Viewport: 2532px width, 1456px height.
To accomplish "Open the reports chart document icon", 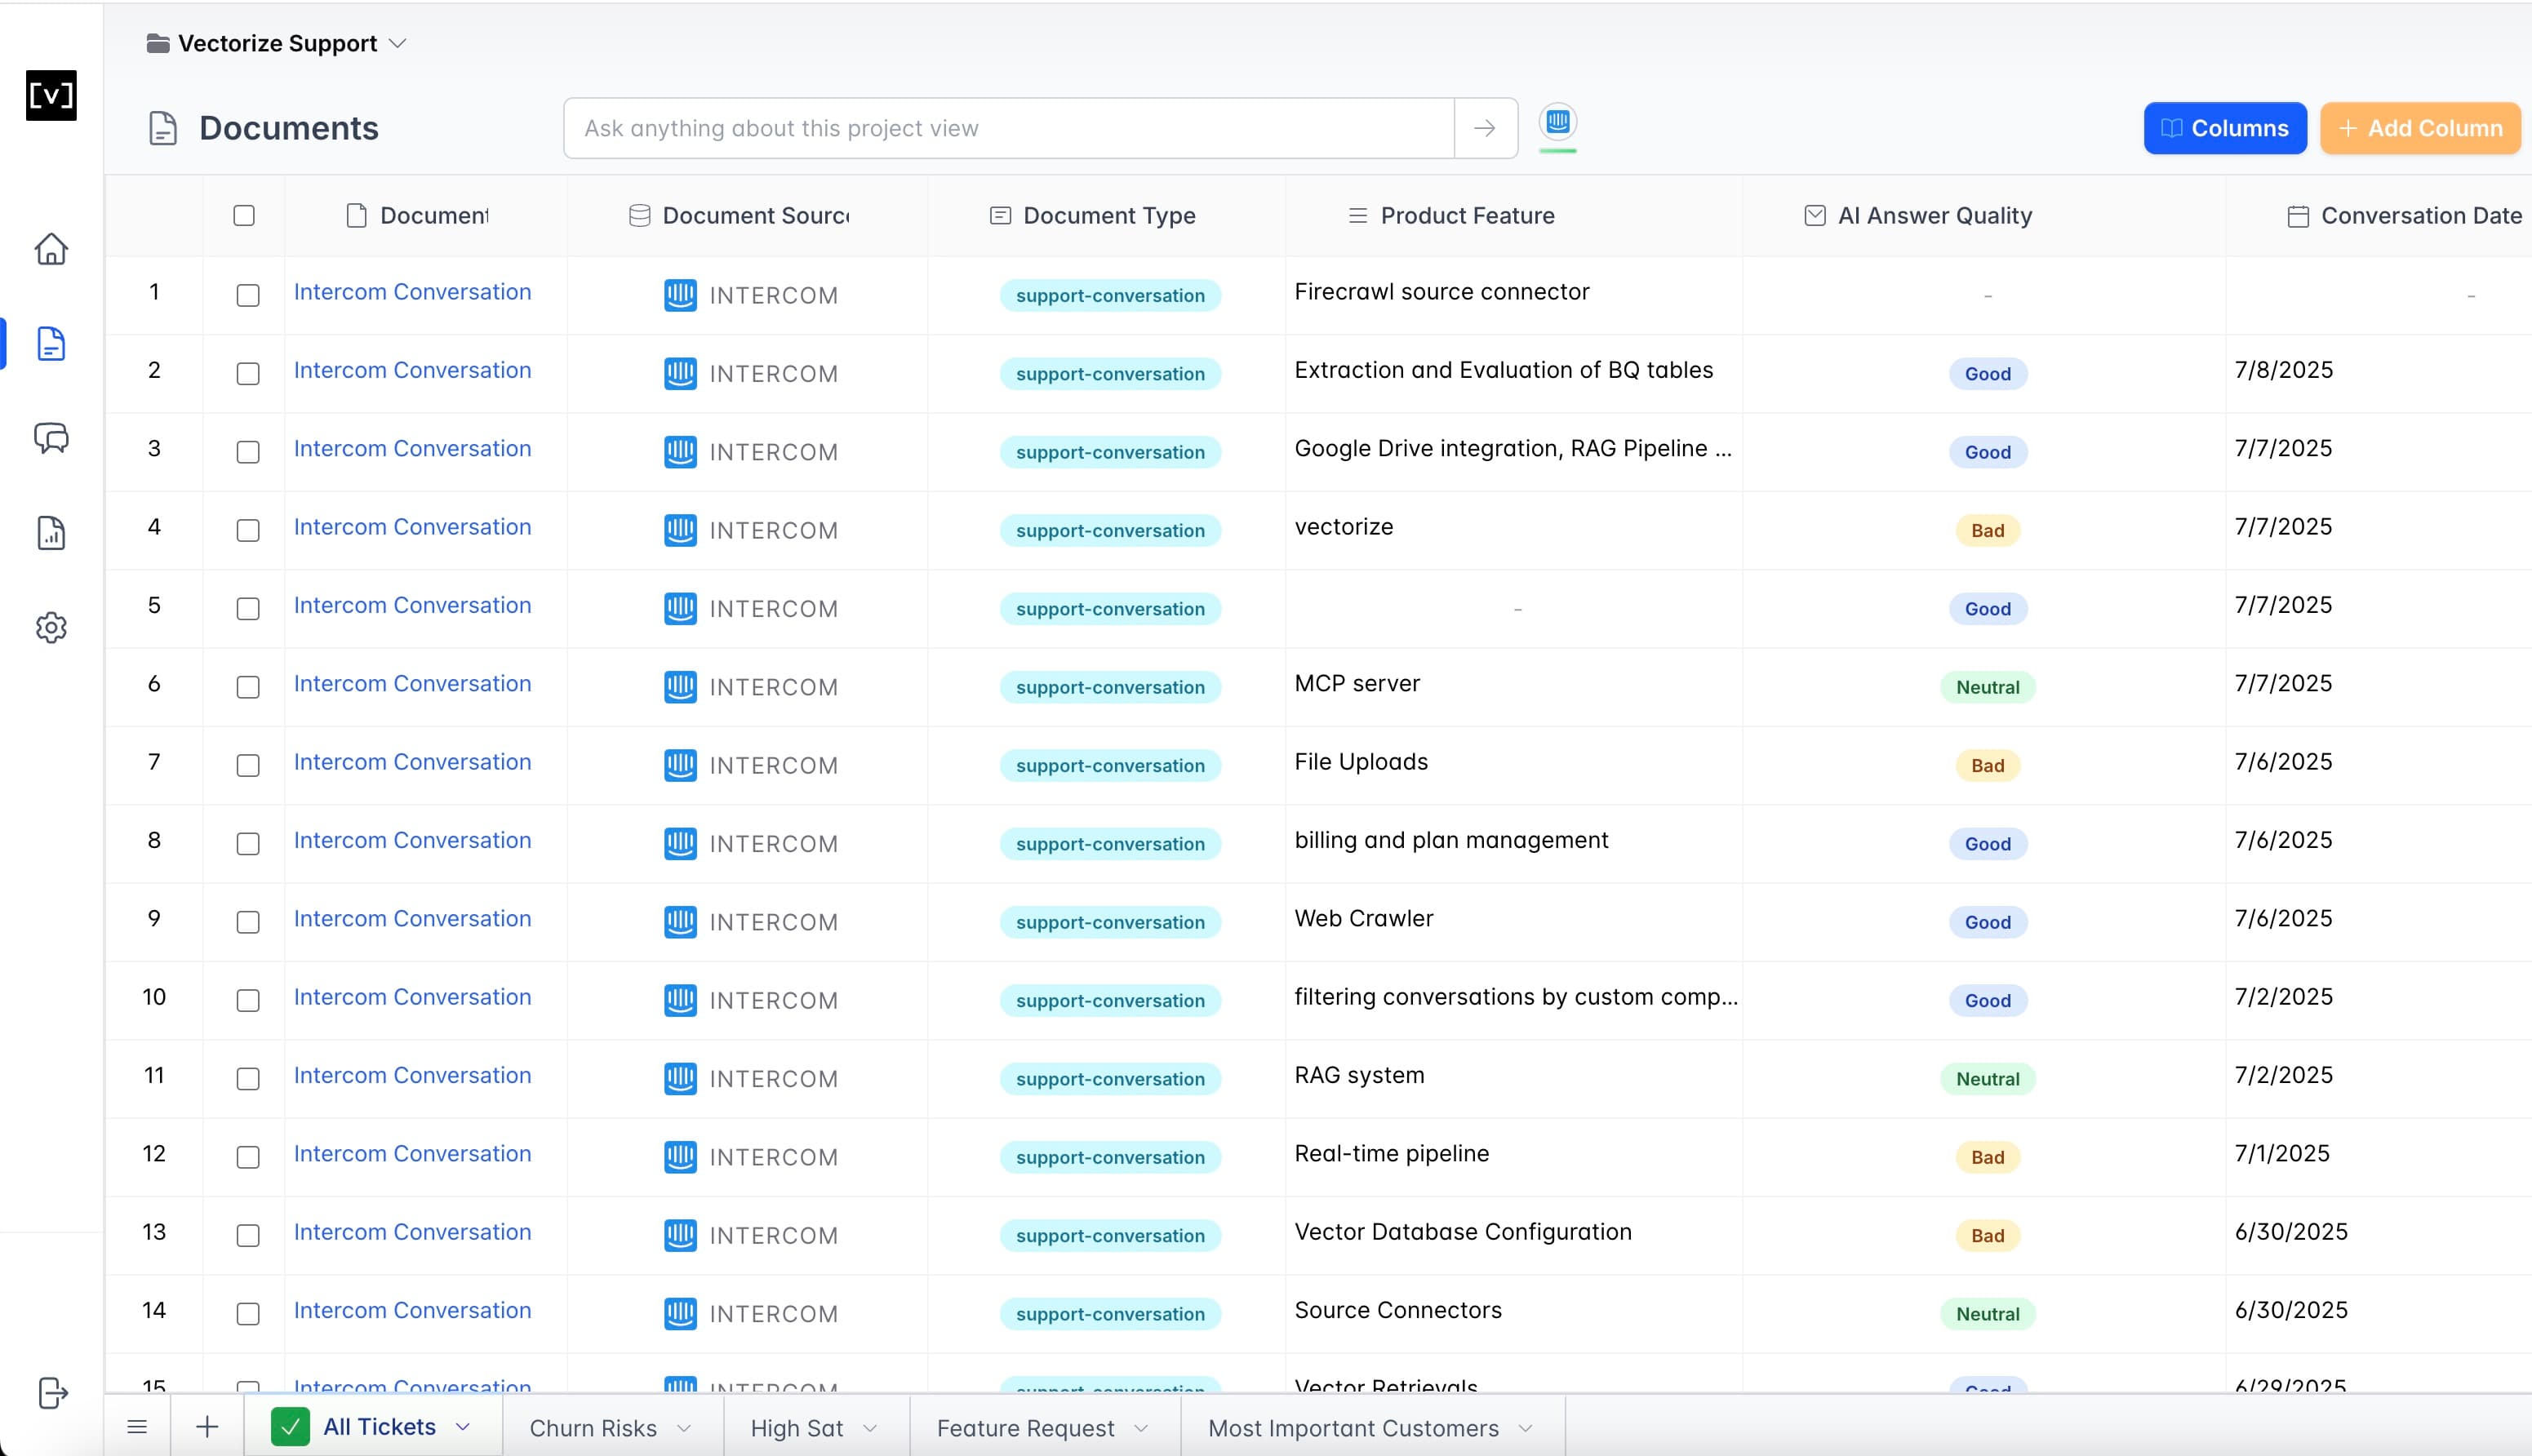I will click(51, 533).
